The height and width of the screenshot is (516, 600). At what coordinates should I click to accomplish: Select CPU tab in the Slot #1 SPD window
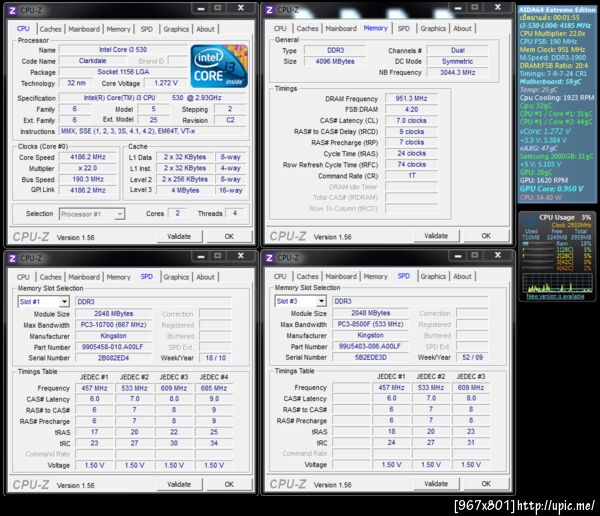pos(23,277)
